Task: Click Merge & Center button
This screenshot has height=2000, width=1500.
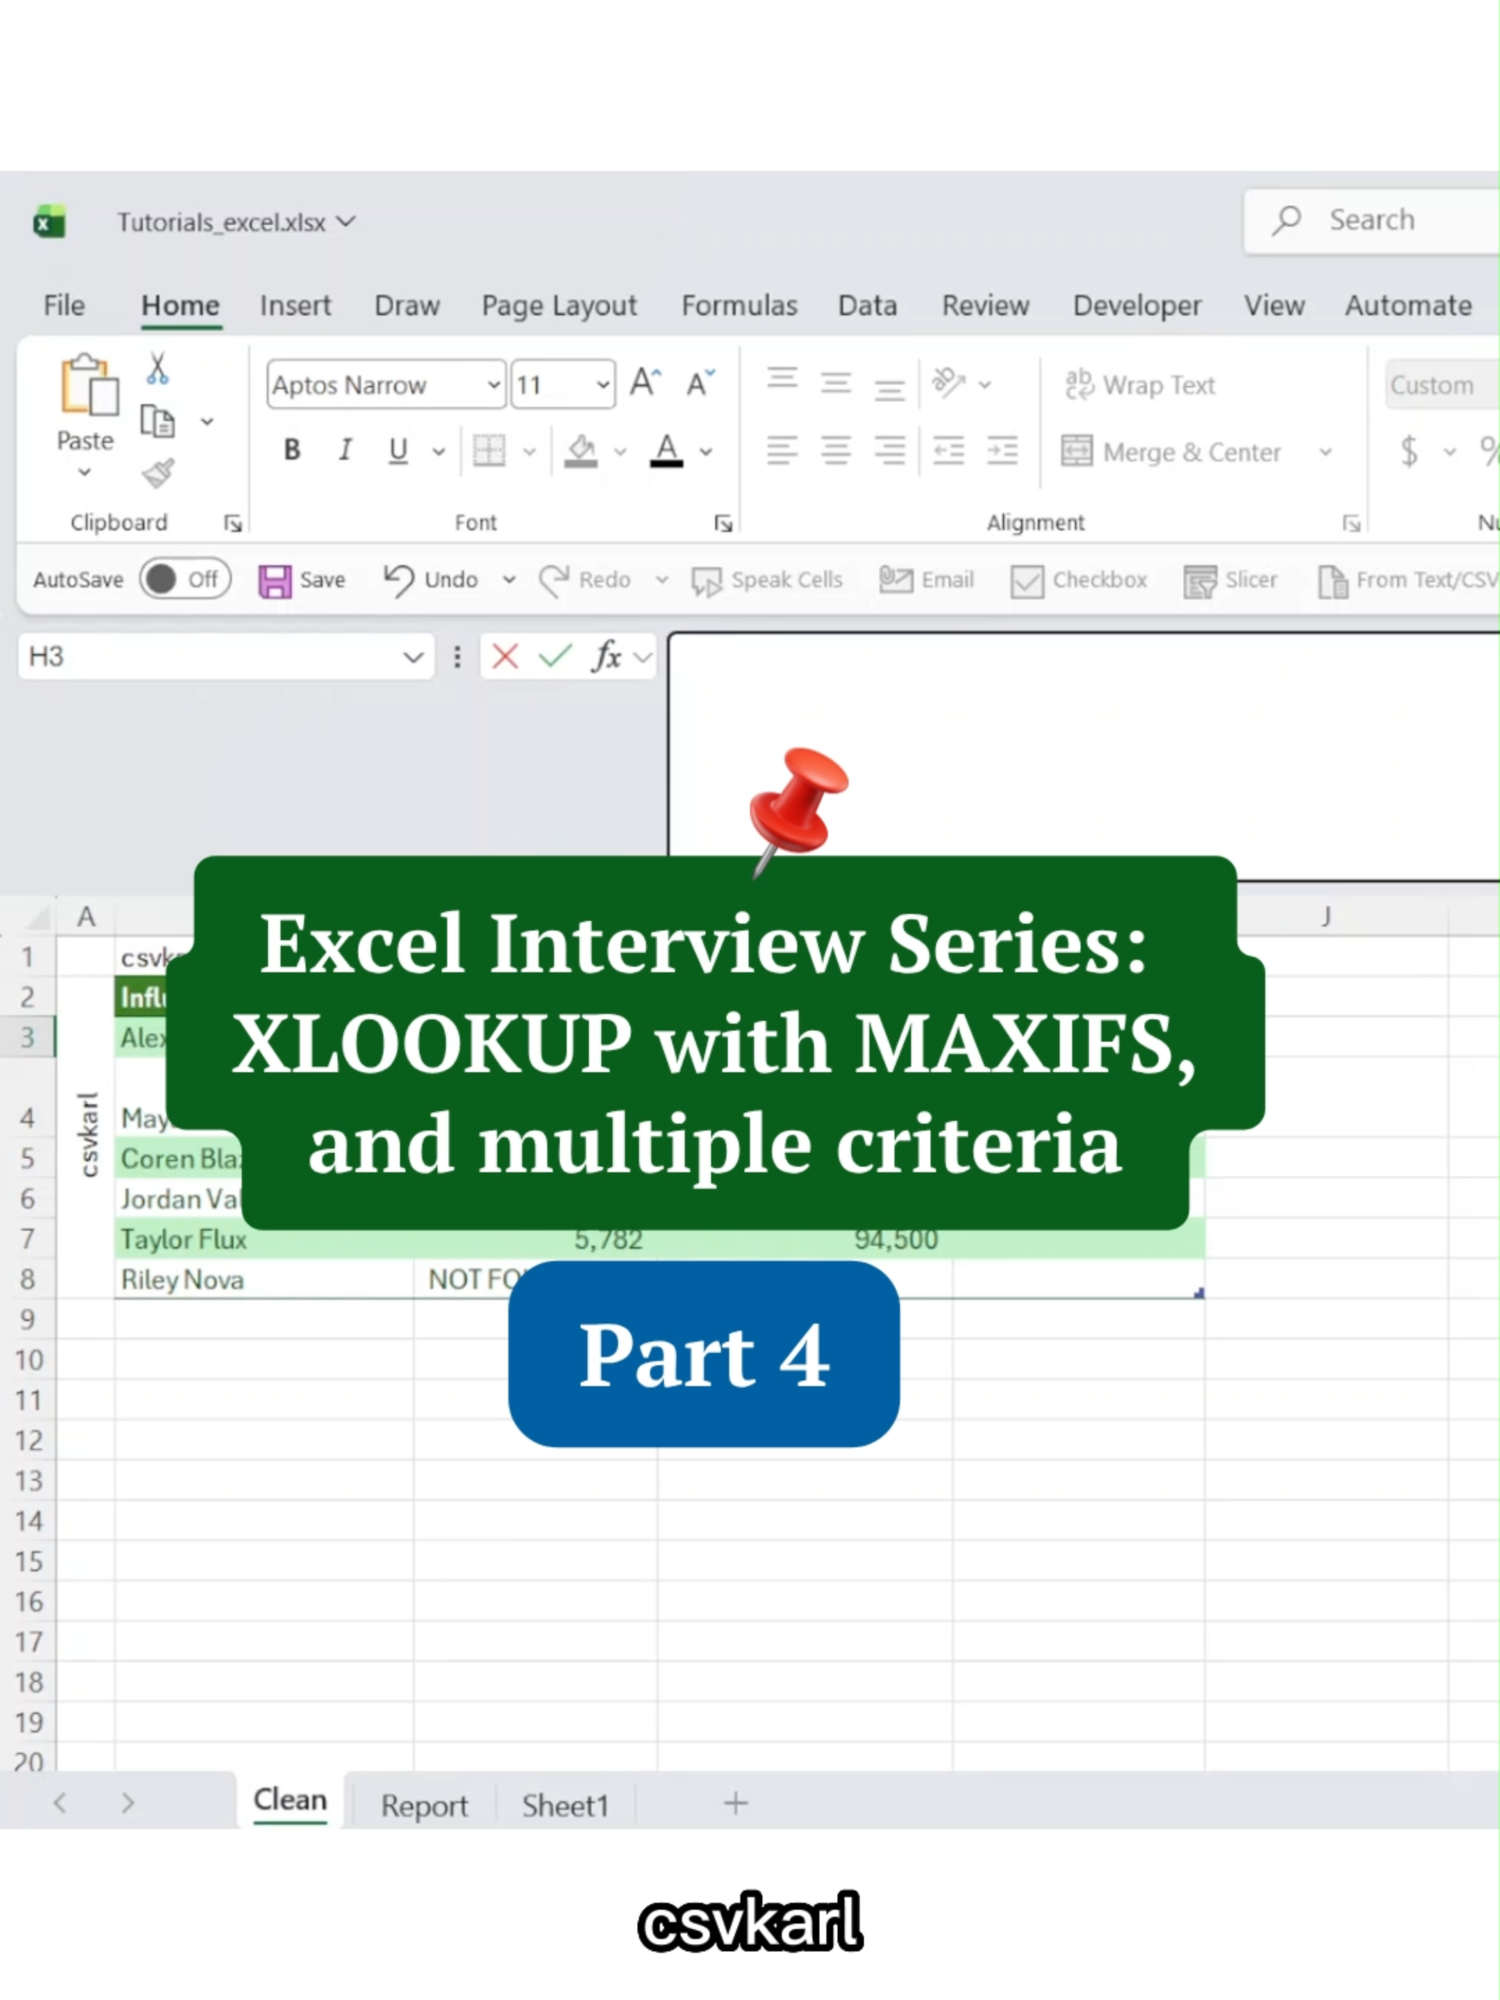Action: pos(1171,452)
